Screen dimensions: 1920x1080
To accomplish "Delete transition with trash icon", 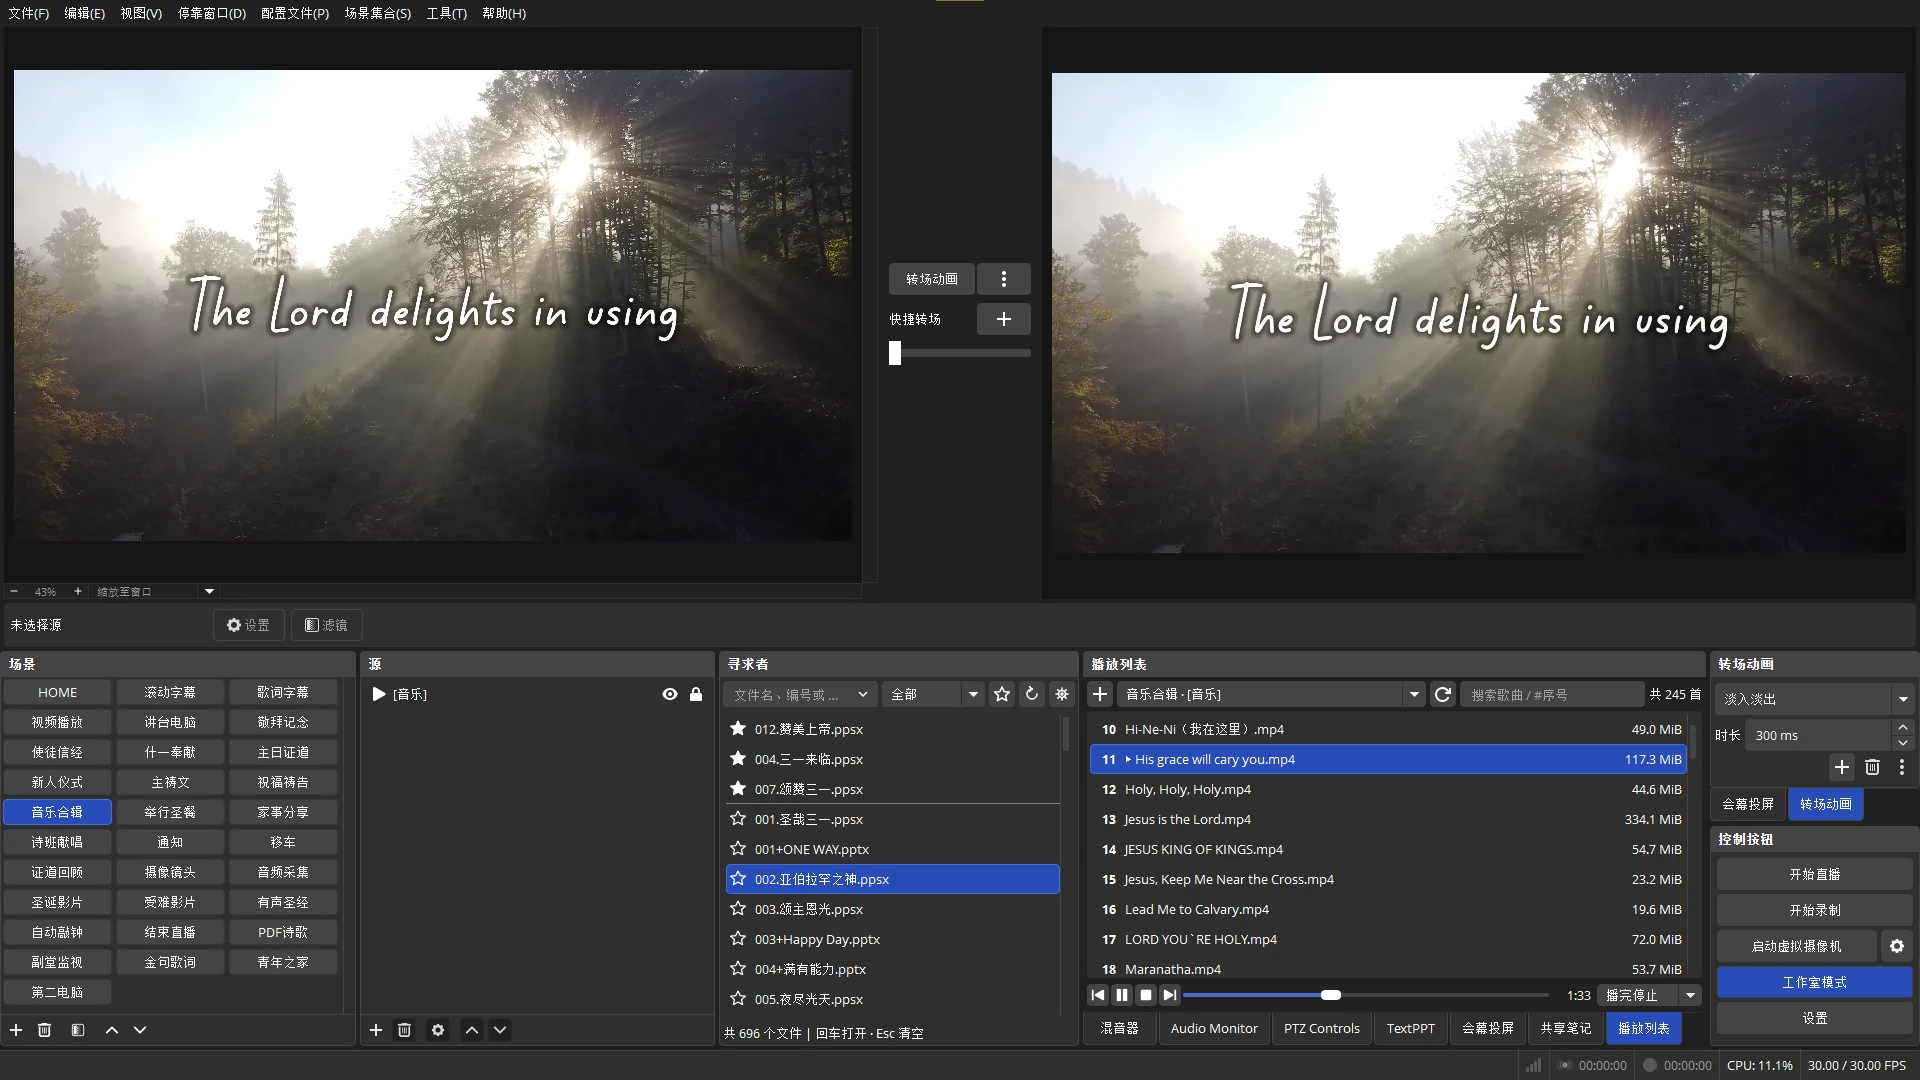I will [1872, 767].
